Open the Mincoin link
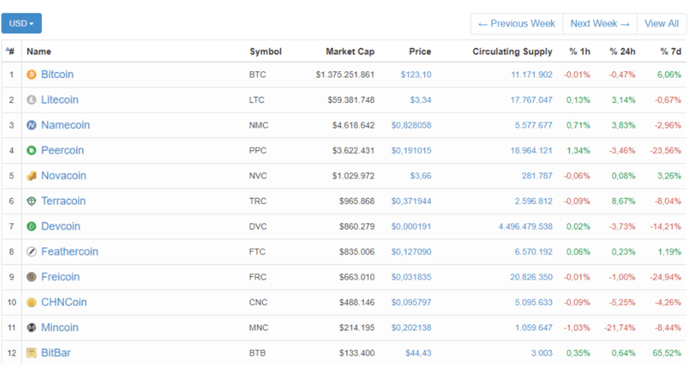The width and height of the screenshot is (696, 365). (x=59, y=328)
